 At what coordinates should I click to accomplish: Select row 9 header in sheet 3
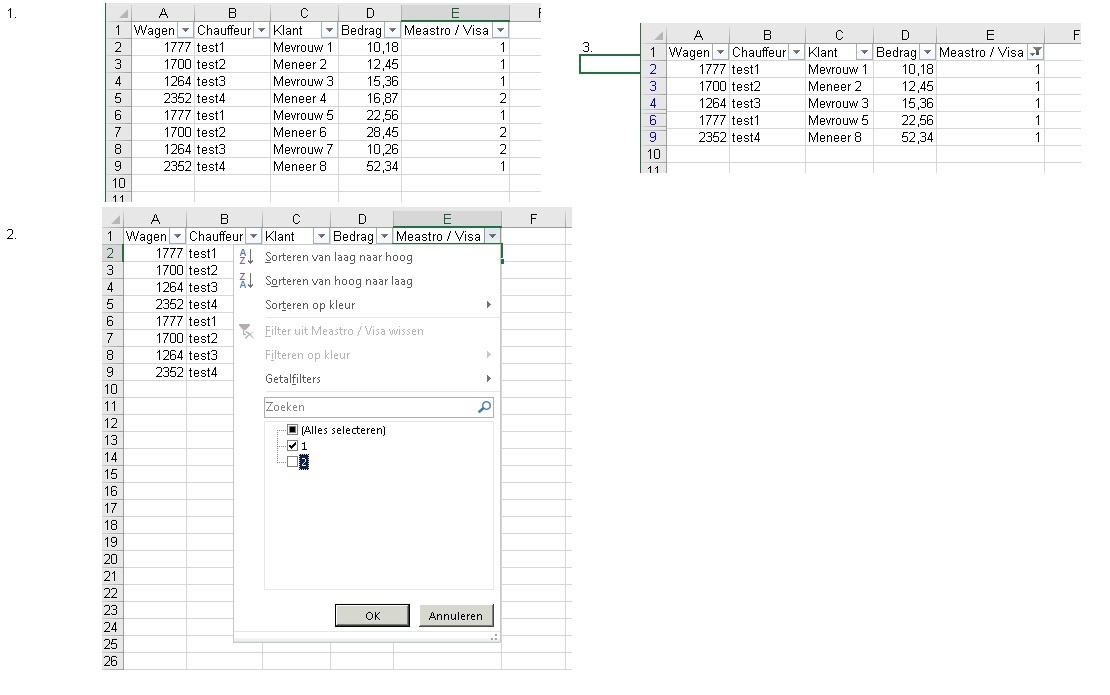click(x=653, y=137)
